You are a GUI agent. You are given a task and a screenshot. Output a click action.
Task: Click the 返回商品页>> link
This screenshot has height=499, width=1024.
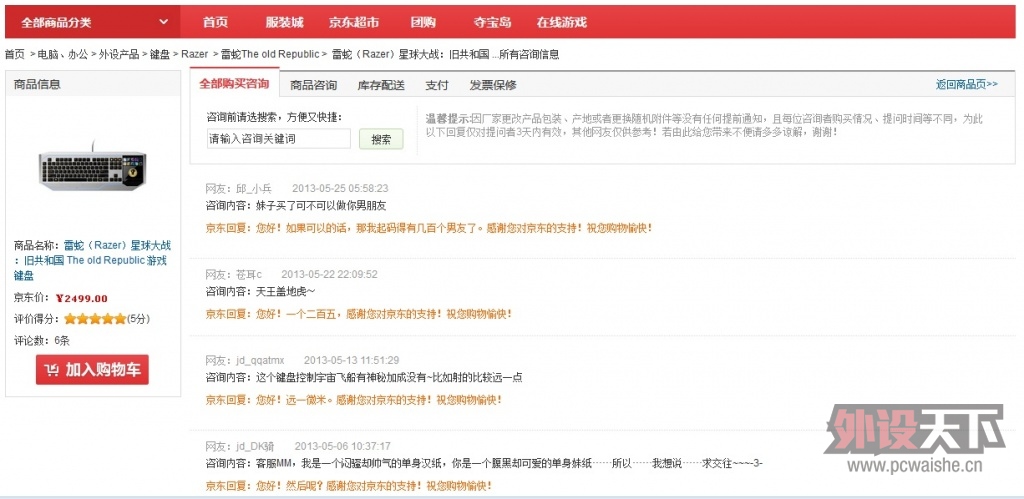click(967, 84)
